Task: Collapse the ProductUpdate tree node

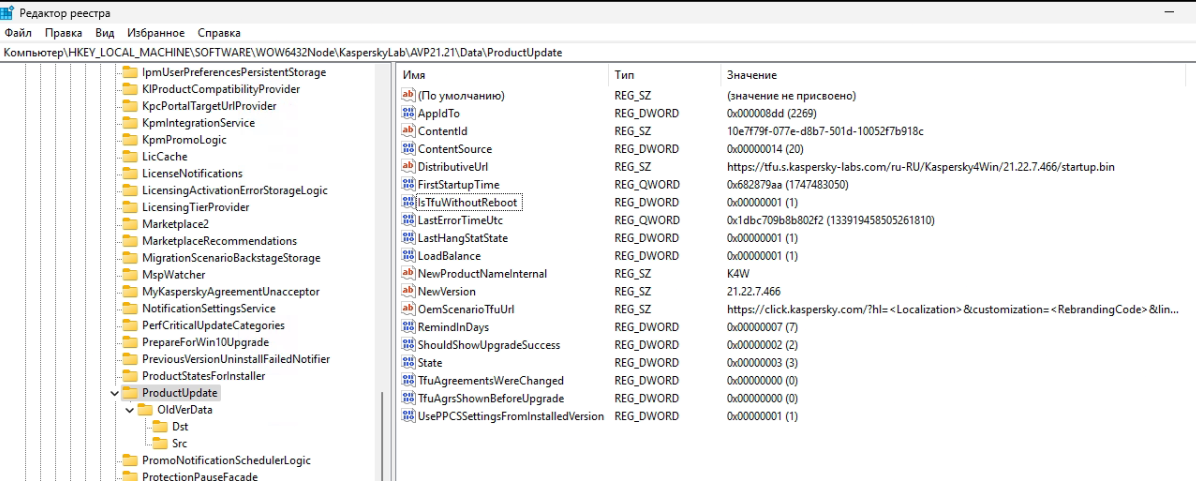Action: pos(114,393)
